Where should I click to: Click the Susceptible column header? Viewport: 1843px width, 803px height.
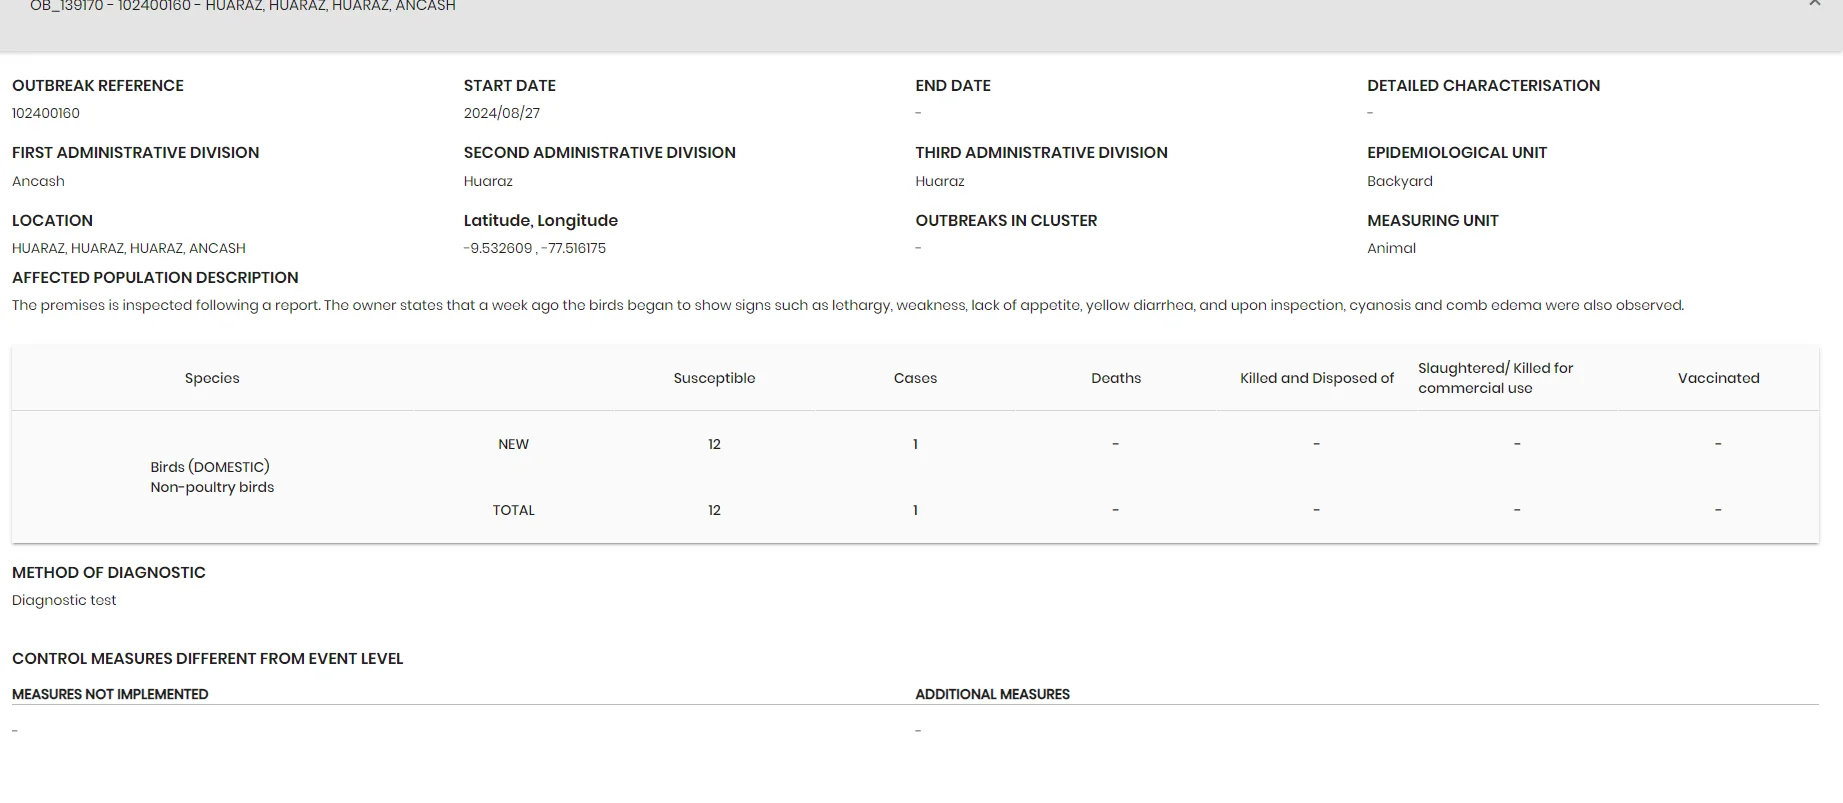714,378
